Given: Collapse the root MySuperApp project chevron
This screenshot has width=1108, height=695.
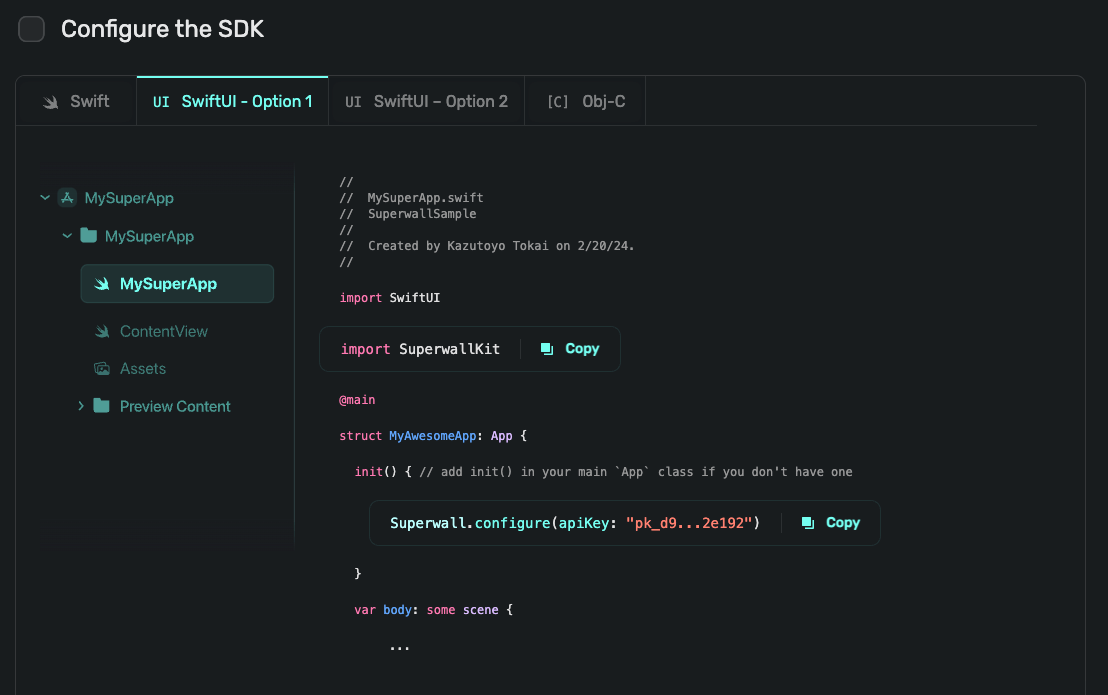Looking at the screenshot, I should click(x=45, y=198).
